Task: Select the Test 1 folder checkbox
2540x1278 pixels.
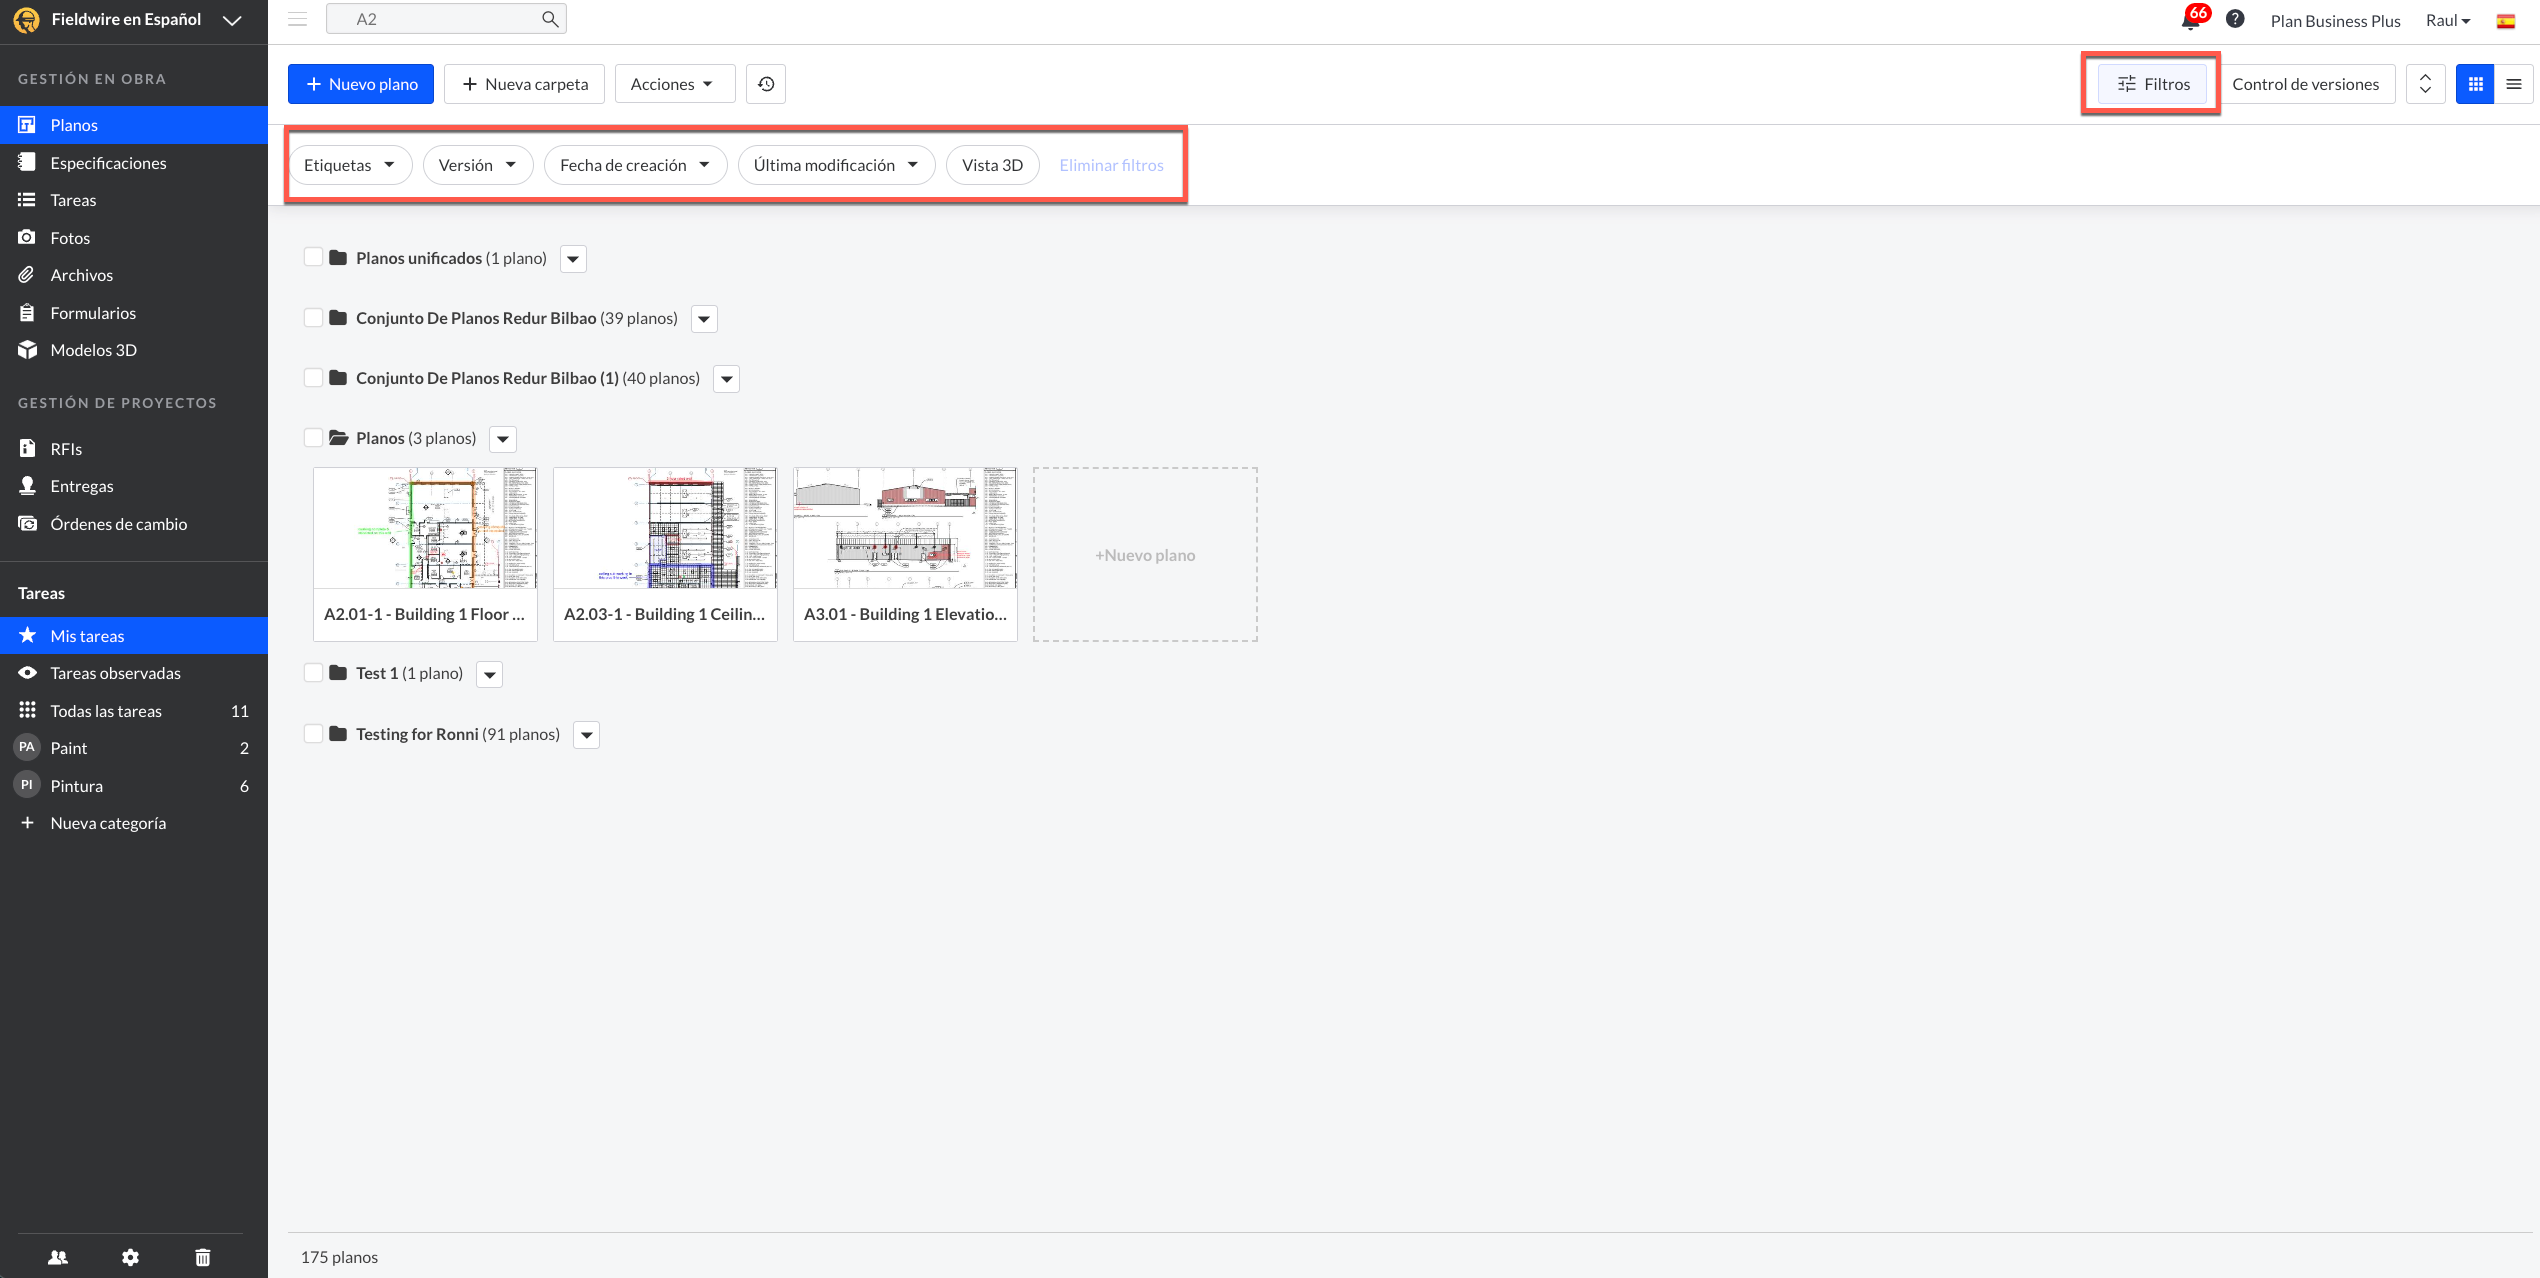Action: pos(313,673)
